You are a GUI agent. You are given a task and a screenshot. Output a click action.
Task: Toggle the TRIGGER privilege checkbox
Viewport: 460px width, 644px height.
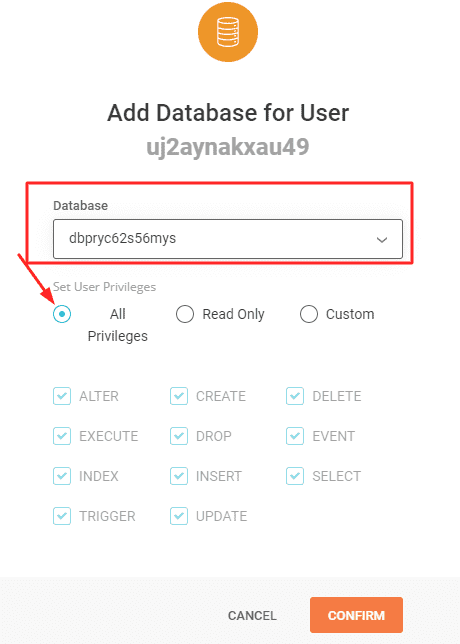click(x=62, y=516)
